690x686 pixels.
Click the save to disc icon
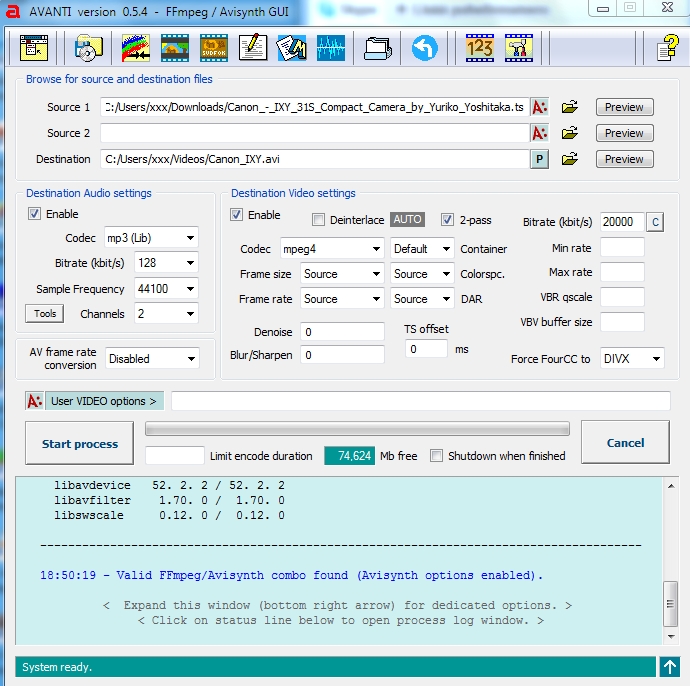(88, 48)
